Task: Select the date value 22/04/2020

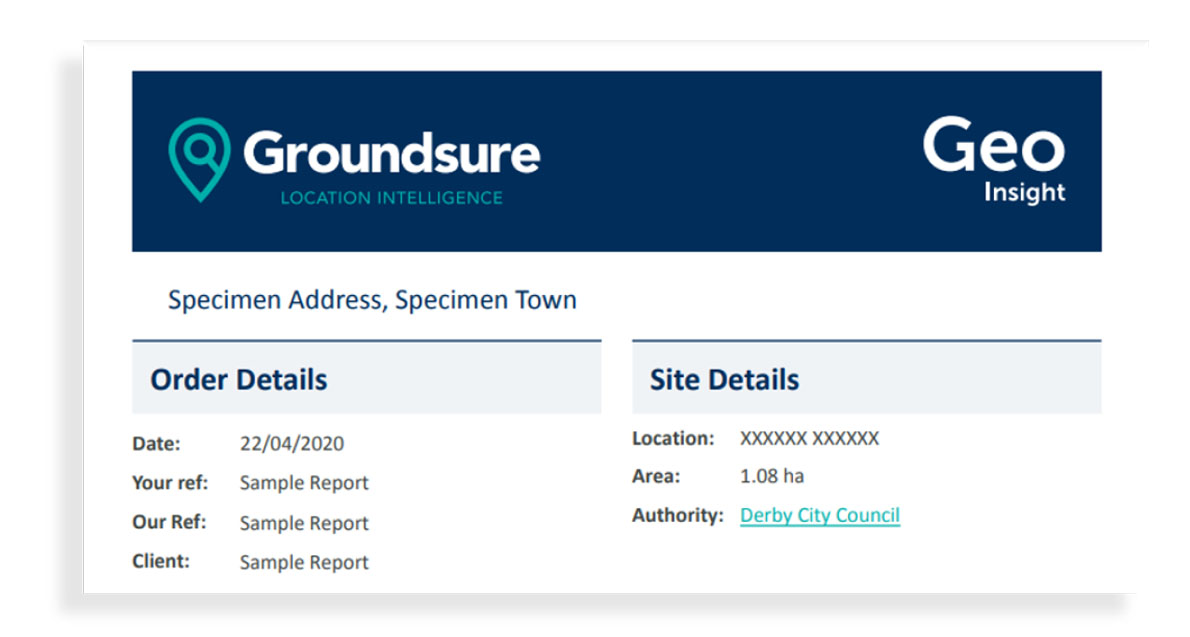Action: pos(292,443)
